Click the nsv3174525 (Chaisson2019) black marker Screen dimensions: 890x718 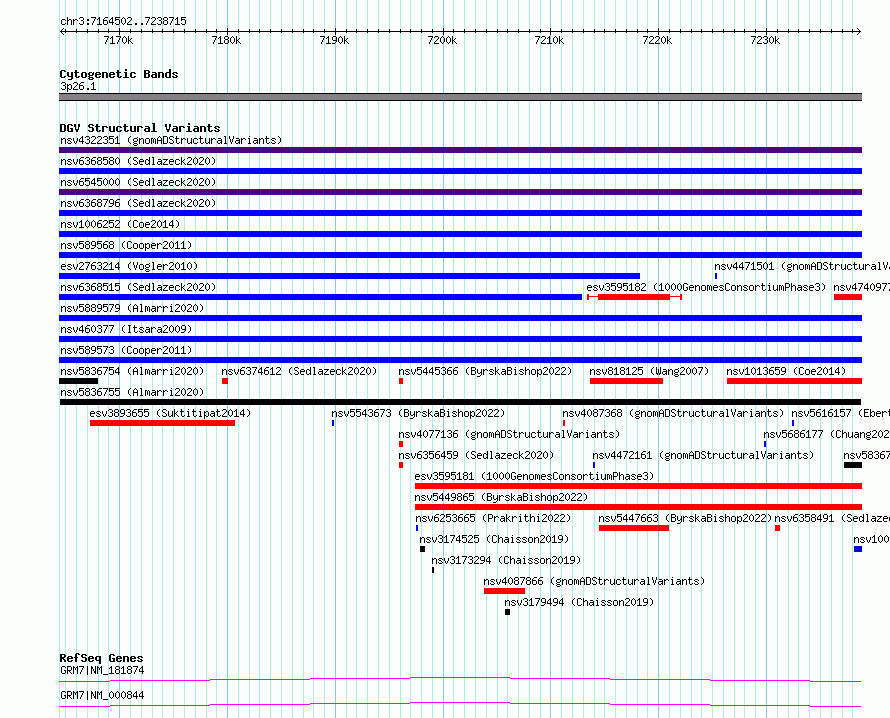pyautogui.click(x=422, y=549)
